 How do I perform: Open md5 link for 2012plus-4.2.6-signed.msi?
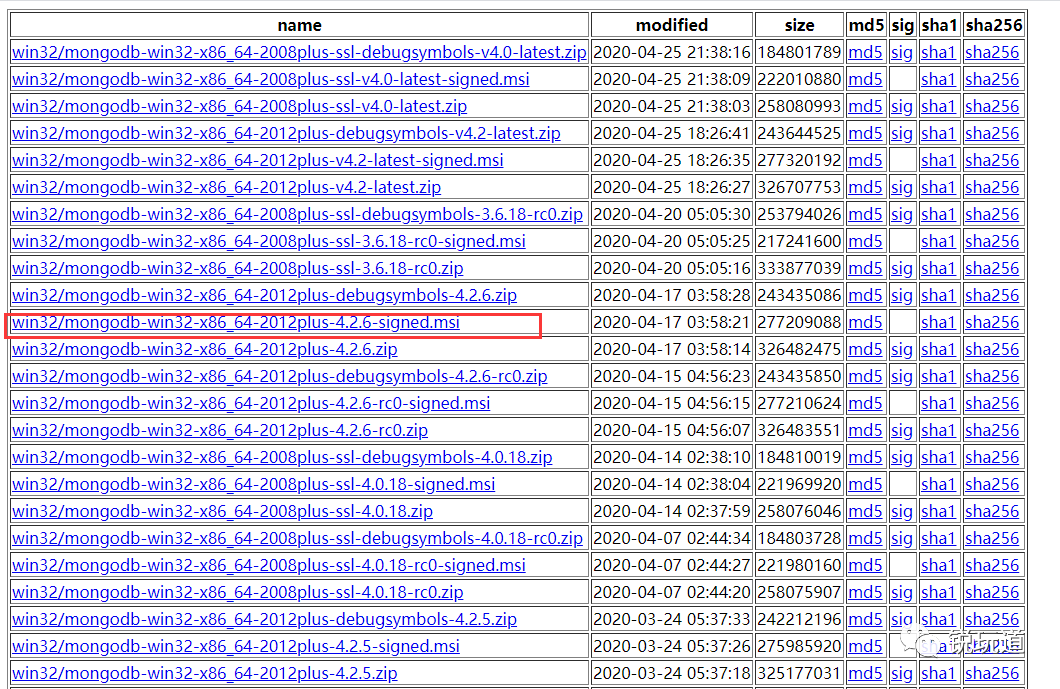(x=865, y=323)
